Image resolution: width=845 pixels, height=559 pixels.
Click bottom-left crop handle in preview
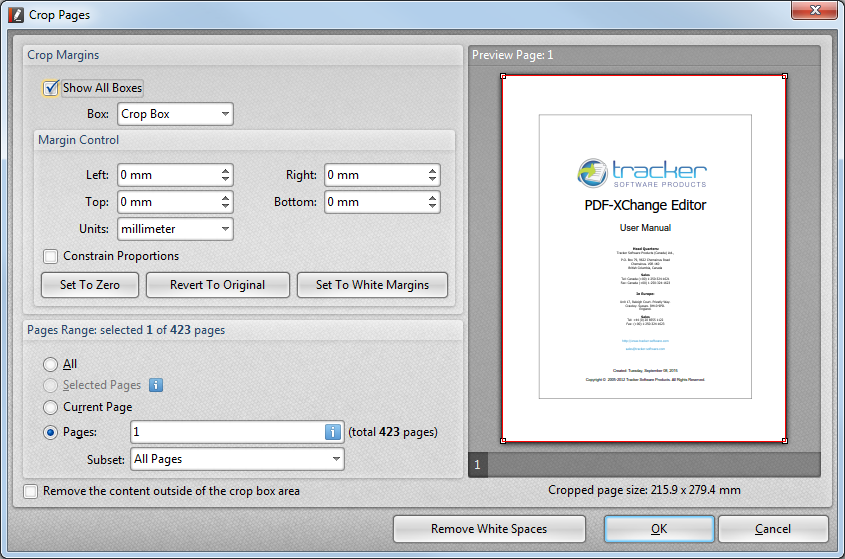pos(502,440)
